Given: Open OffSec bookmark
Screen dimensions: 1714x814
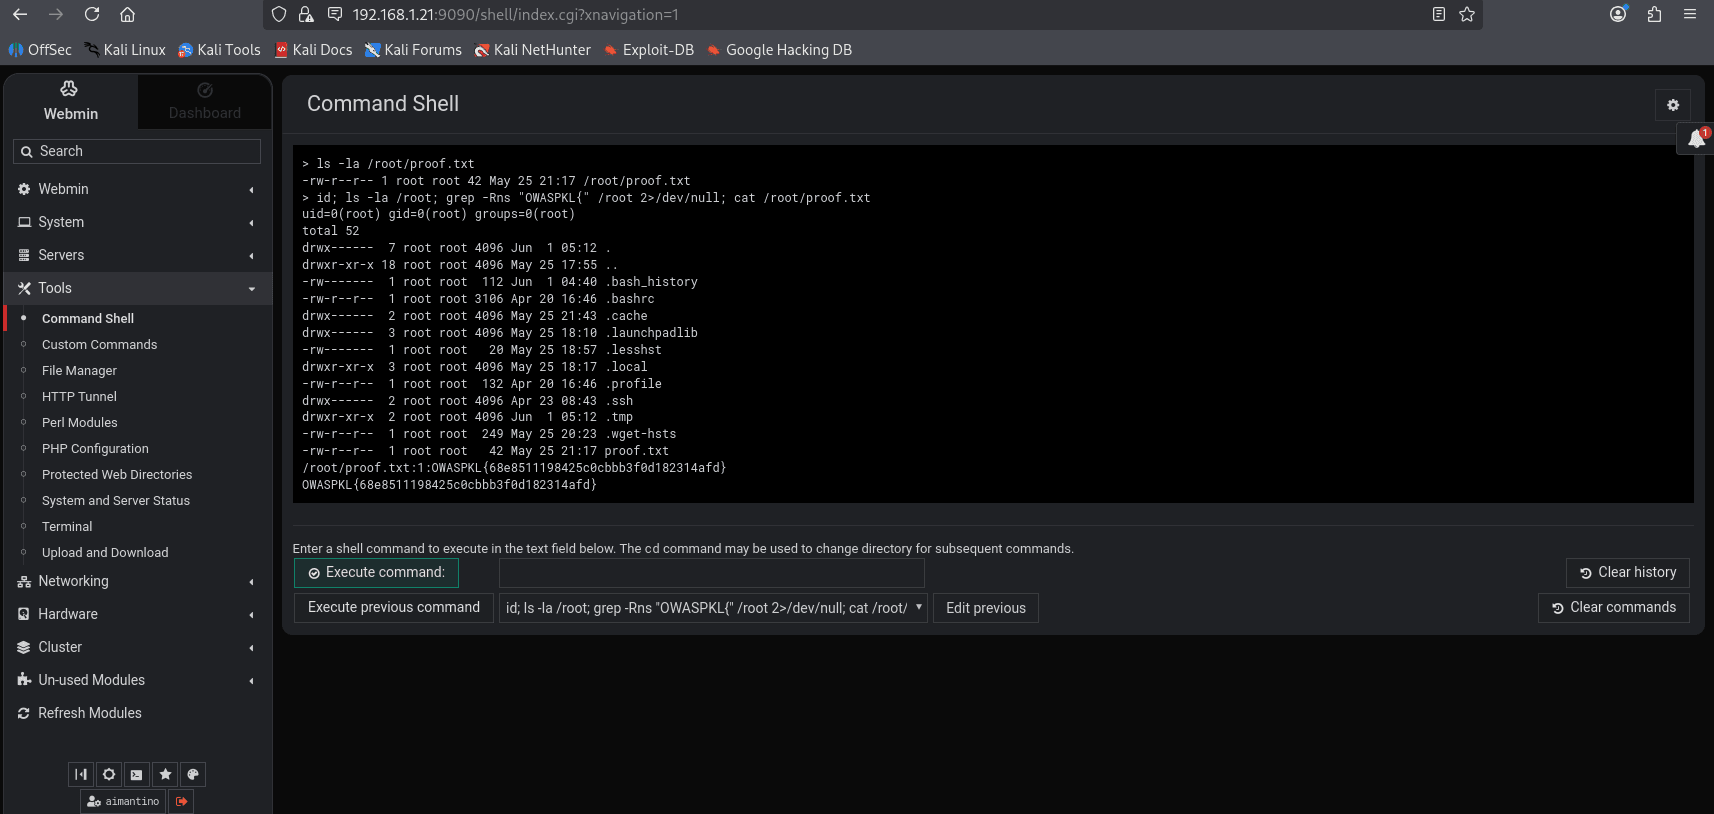Looking at the screenshot, I should tap(40, 50).
